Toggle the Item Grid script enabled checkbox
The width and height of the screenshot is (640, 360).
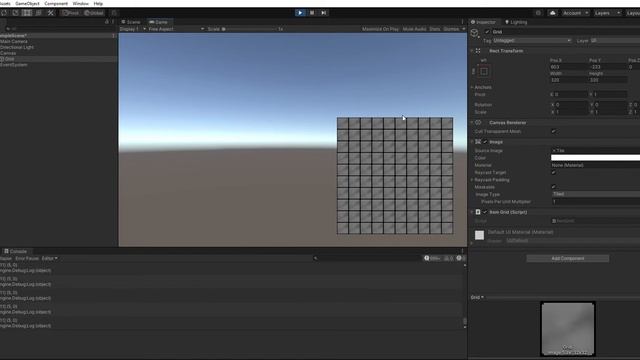[x=485, y=212]
